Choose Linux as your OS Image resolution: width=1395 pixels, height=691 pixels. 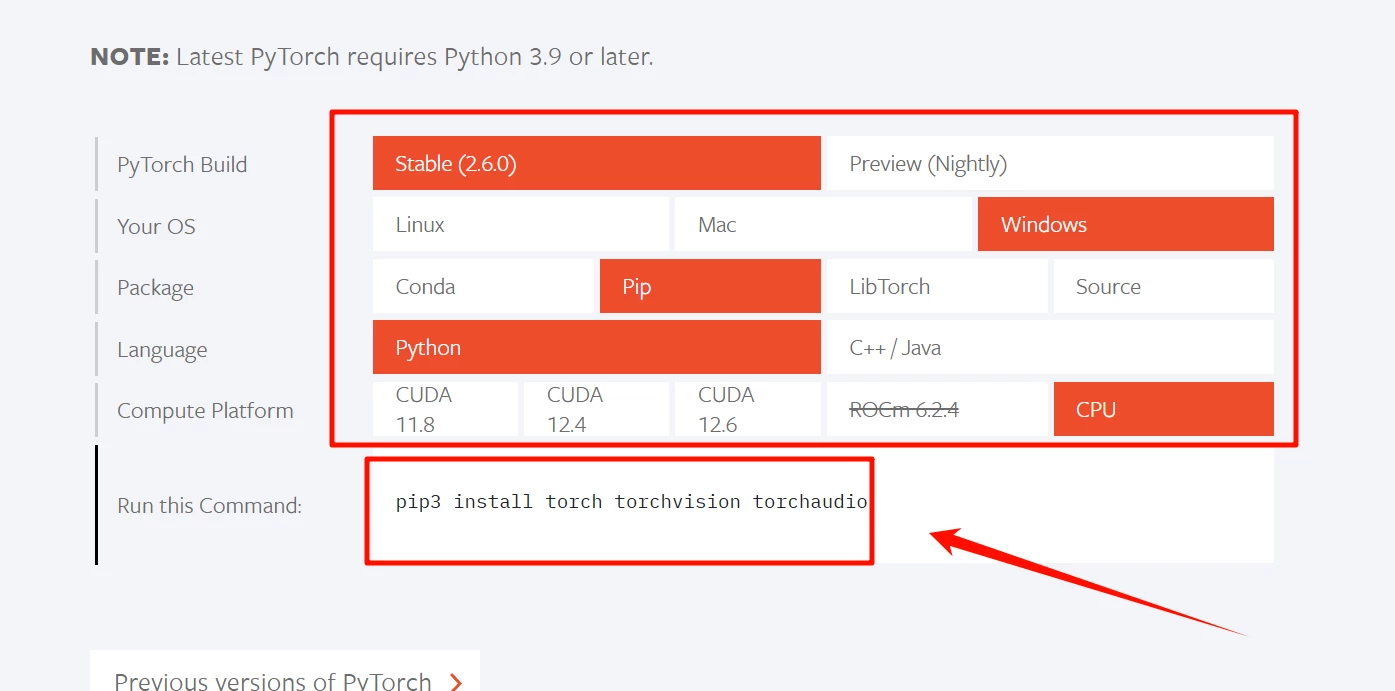point(520,225)
